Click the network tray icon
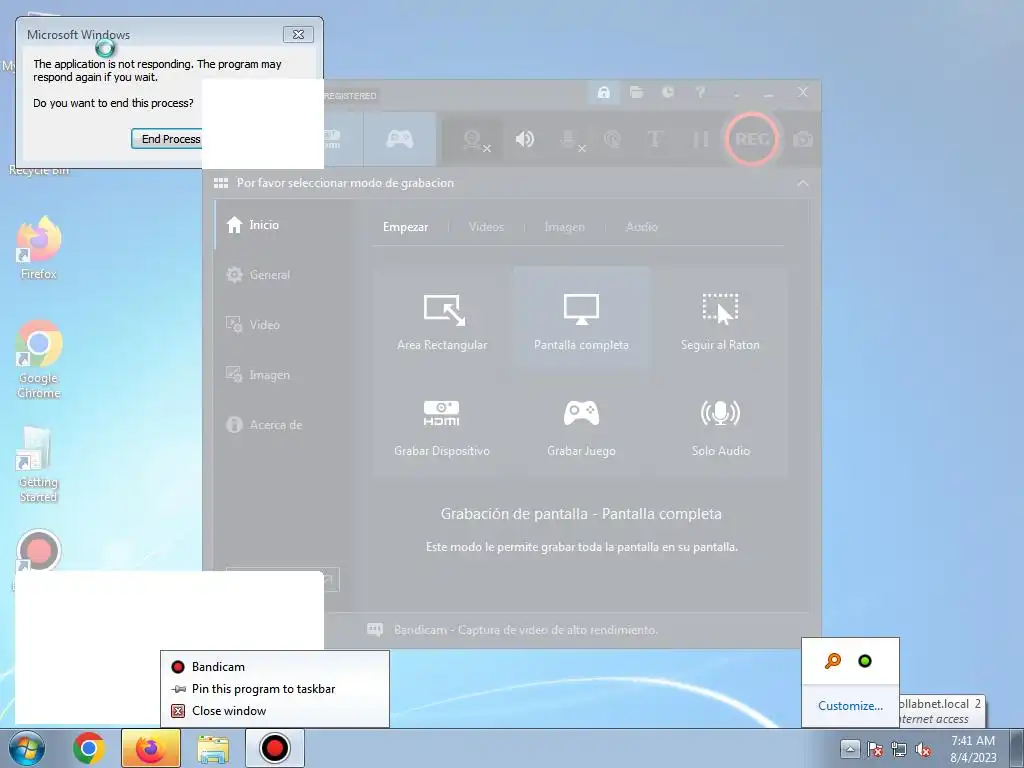 (x=899, y=750)
